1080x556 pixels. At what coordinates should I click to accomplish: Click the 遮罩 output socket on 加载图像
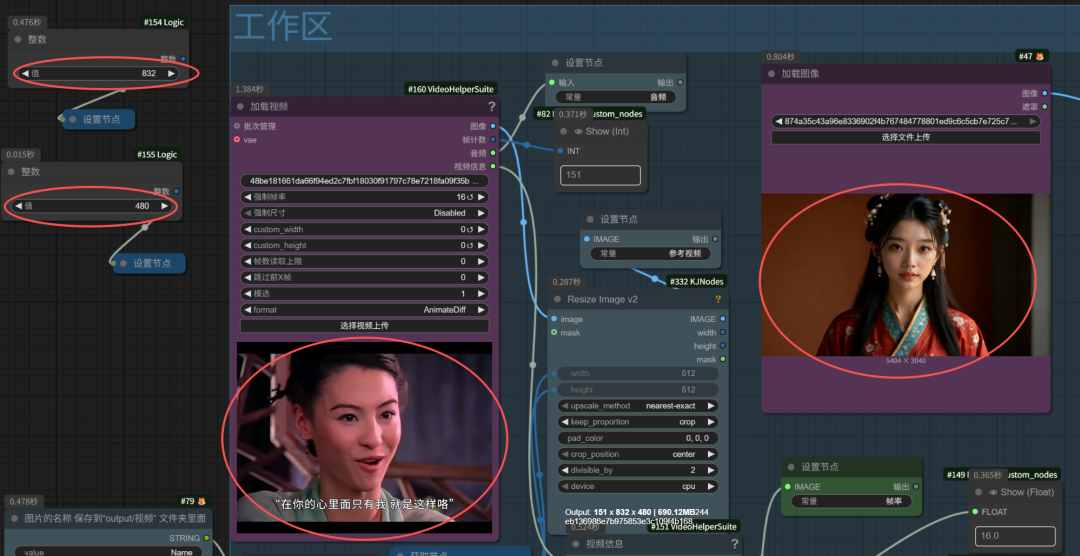click(x=1044, y=107)
